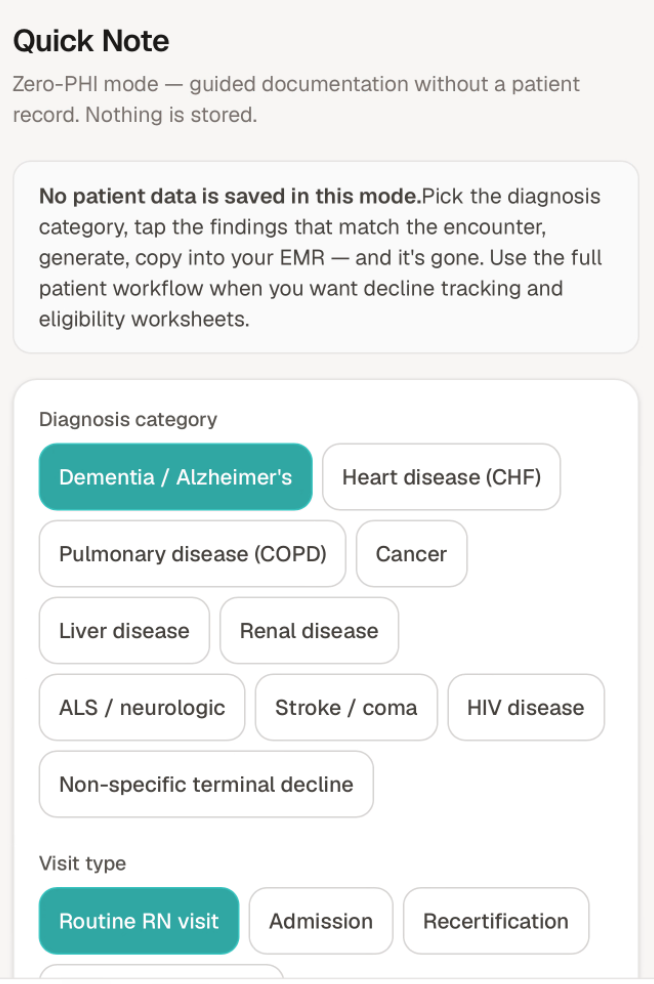The height and width of the screenshot is (984, 654).
Task: Click the bold no patient data notice
Action: pos(230,196)
